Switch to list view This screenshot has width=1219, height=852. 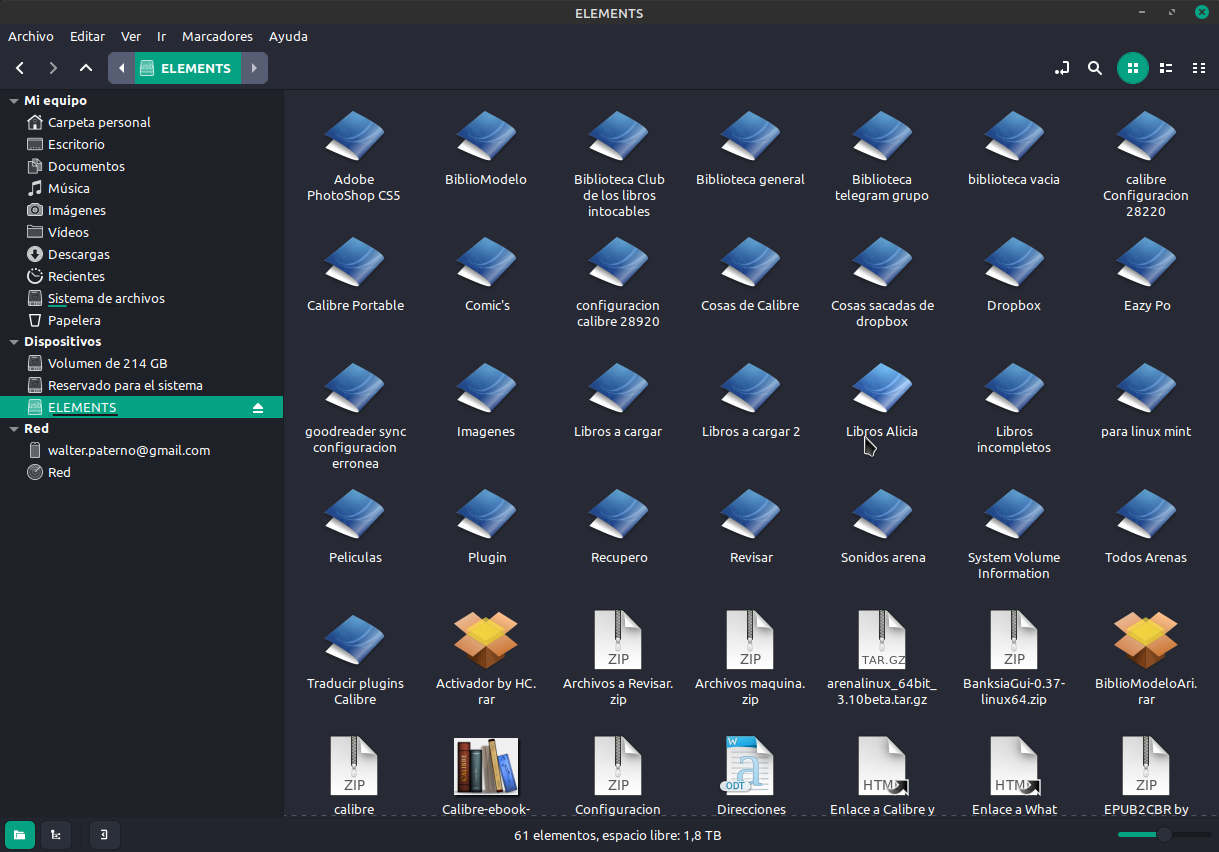[1166, 68]
